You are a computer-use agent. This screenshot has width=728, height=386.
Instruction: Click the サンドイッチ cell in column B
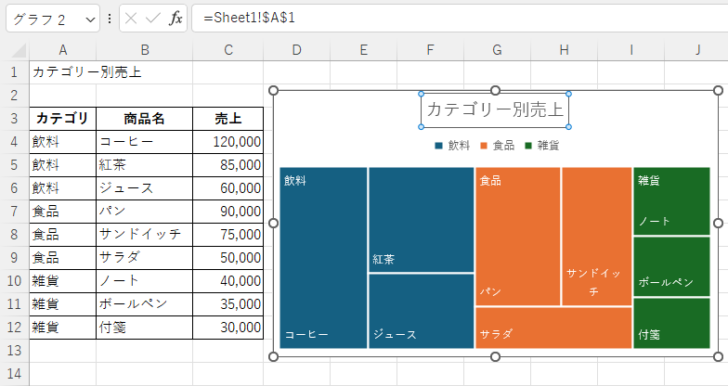[x=144, y=235]
